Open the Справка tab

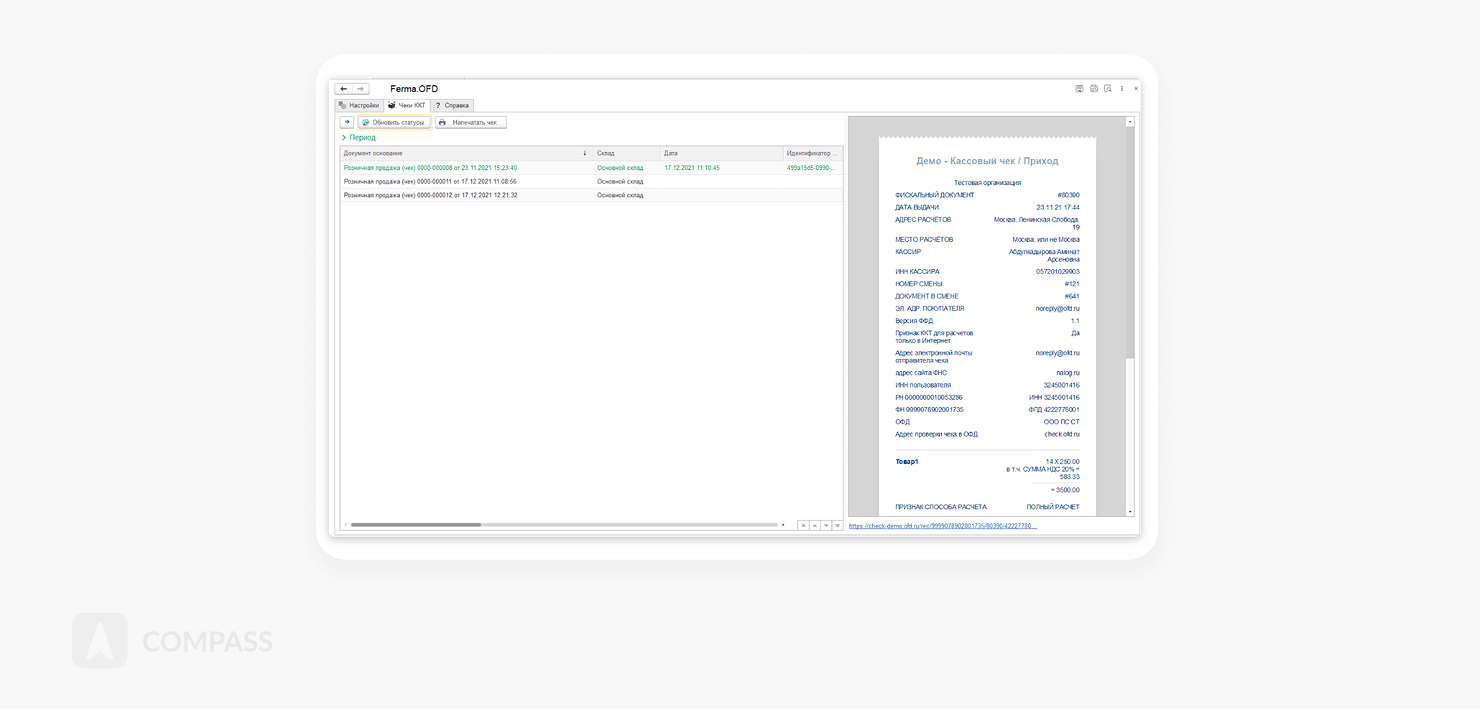coord(452,105)
